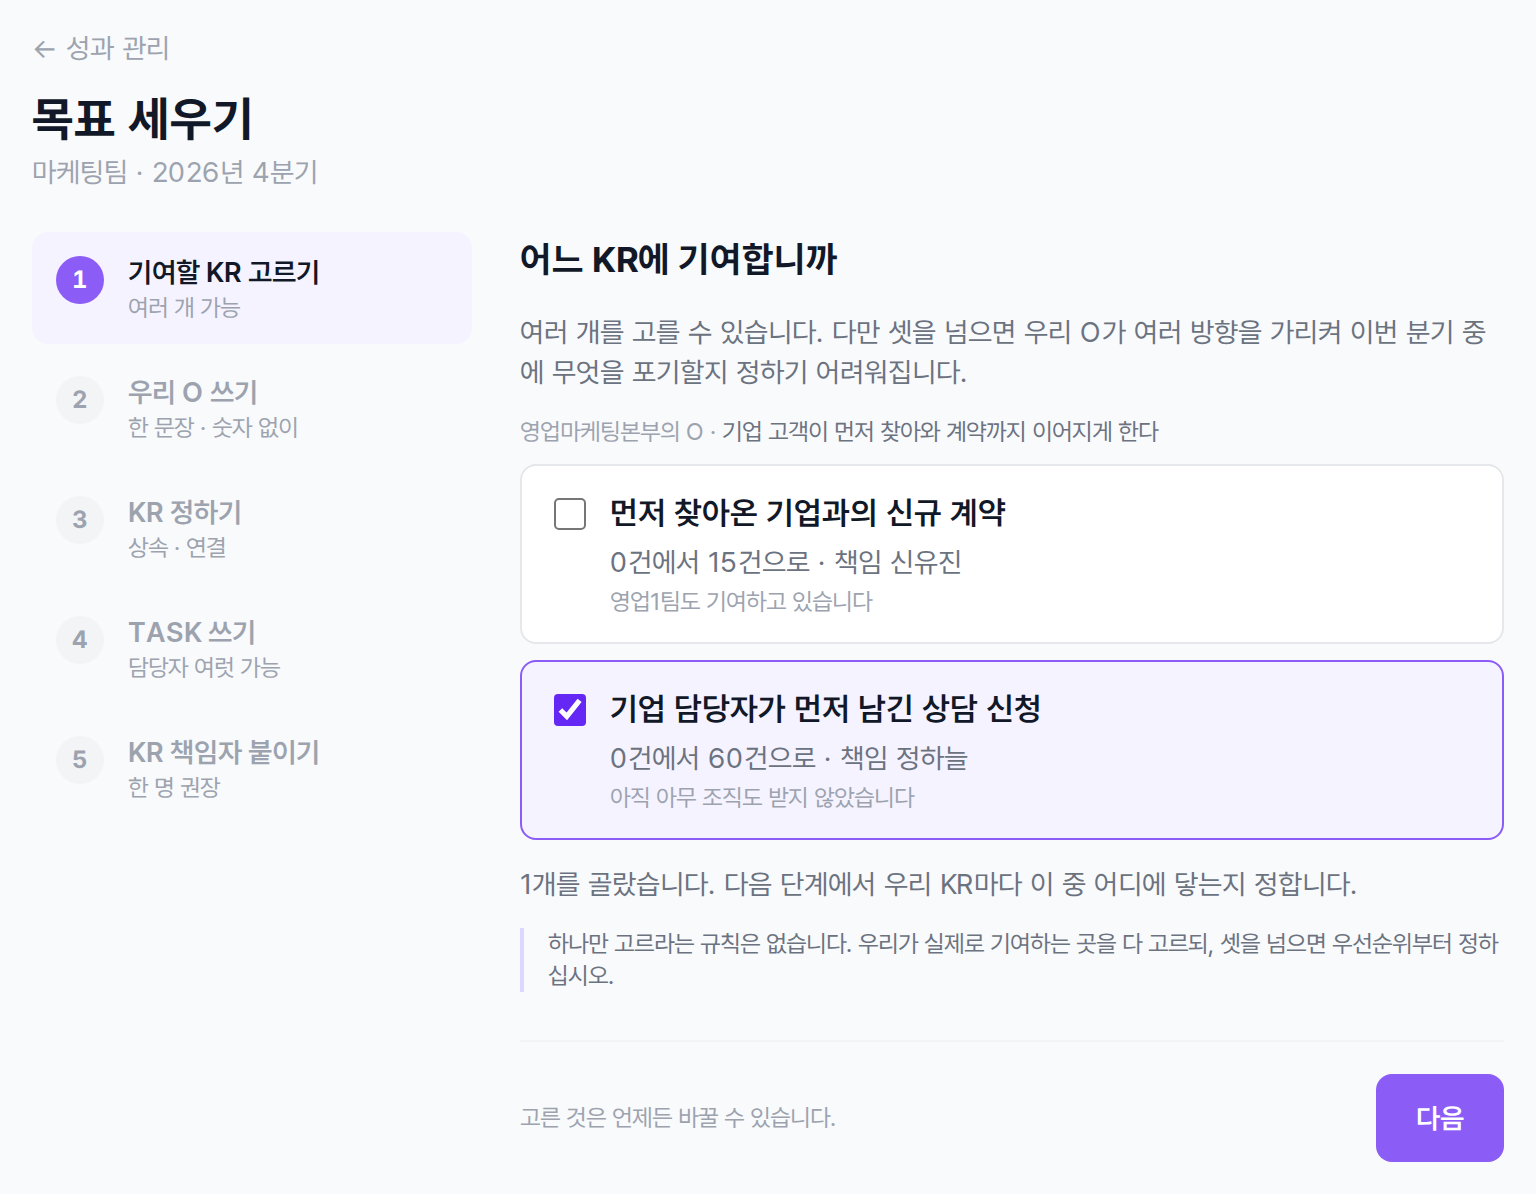
Task: Open the KR 책임자 붙이기 step
Action: tap(252, 768)
